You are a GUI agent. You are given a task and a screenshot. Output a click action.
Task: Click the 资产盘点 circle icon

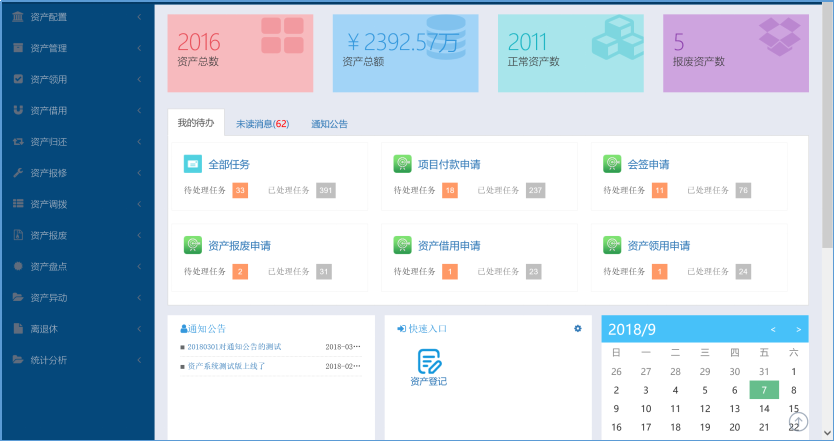(x=18, y=266)
